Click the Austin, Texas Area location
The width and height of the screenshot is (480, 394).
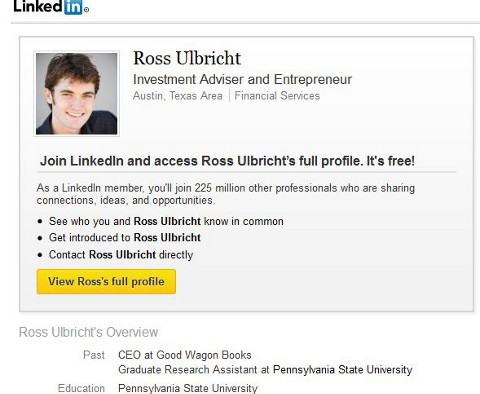pyautogui.click(x=178, y=96)
